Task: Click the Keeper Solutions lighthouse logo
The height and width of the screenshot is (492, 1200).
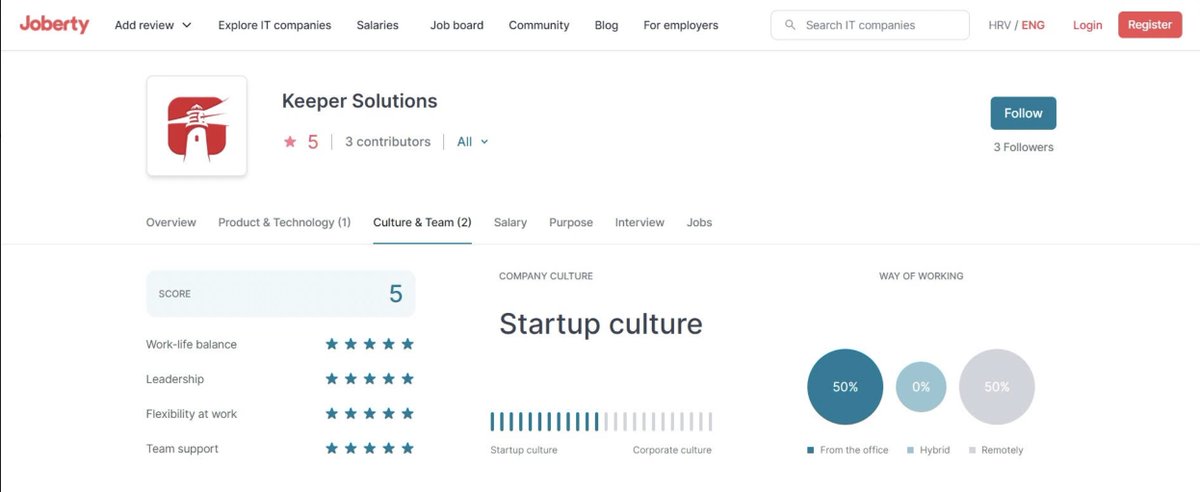Action: pyautogui.click(x=197, y=126)
